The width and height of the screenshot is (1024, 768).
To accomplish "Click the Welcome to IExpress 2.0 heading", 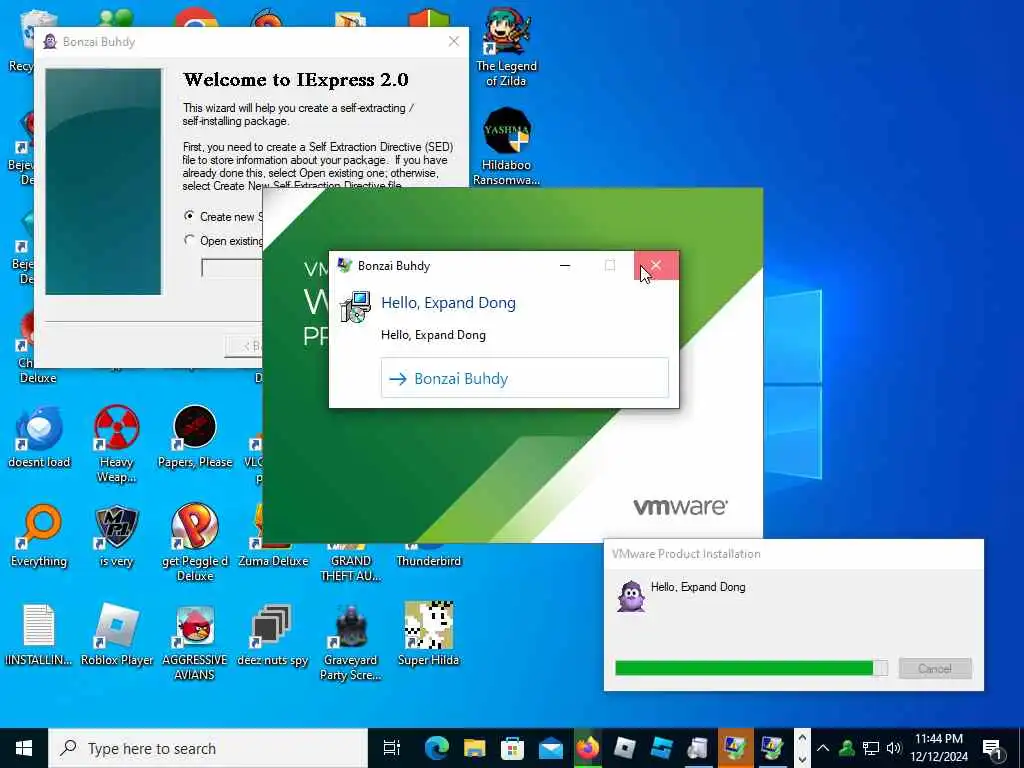I will [296, 80].
